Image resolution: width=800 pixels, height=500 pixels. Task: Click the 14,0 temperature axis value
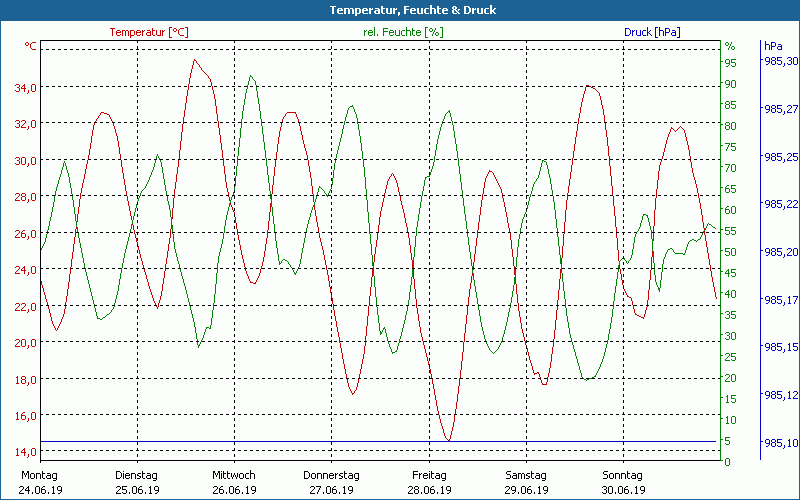25,452
